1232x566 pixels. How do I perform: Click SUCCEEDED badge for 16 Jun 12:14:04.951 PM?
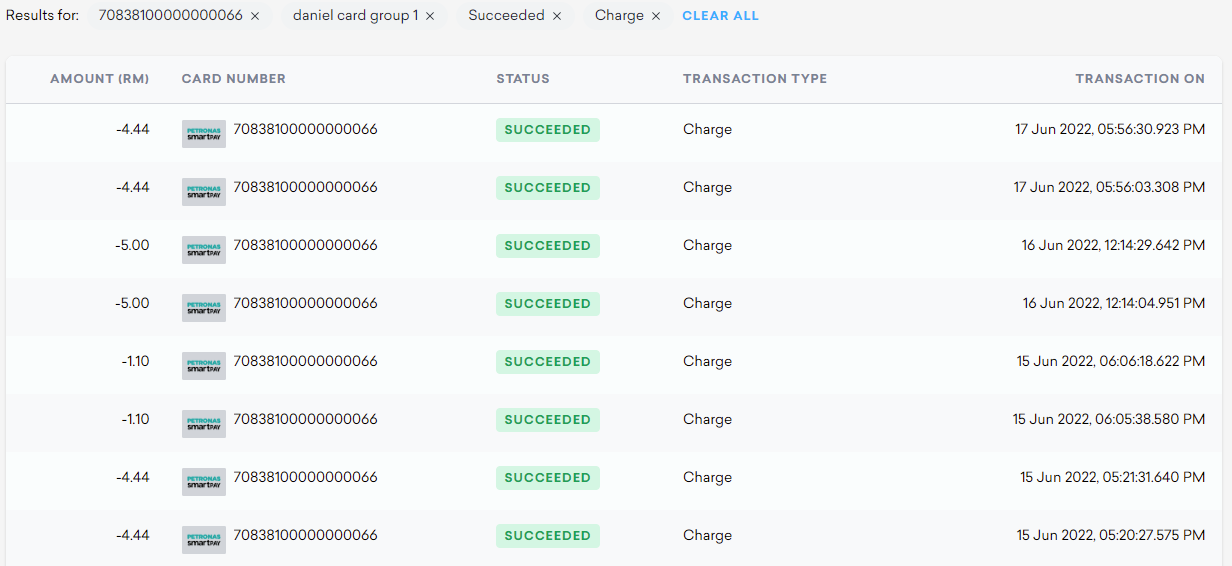point(548,304)
